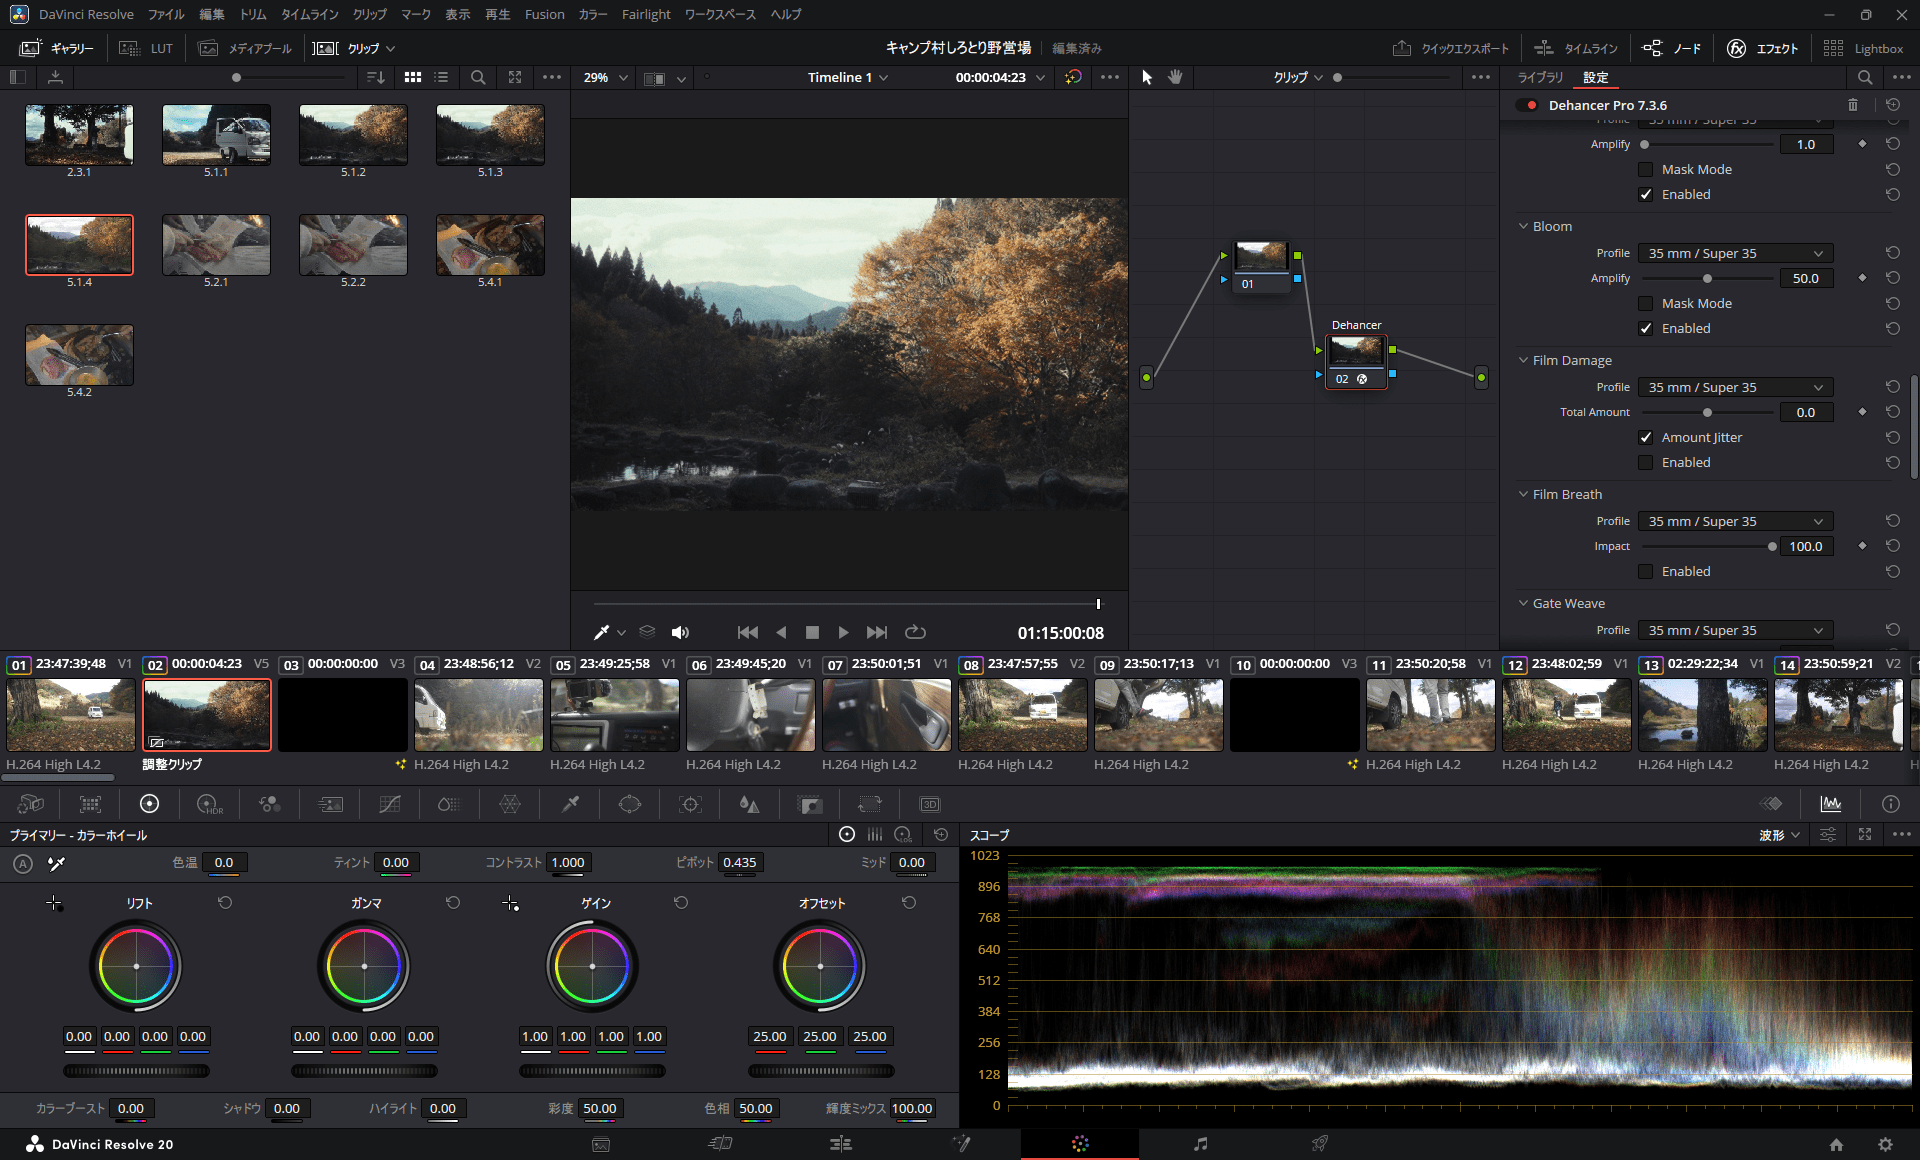Screen dimensions: 1920x1160
Task: Click the loop playback icon
Action: click(915, 632)
